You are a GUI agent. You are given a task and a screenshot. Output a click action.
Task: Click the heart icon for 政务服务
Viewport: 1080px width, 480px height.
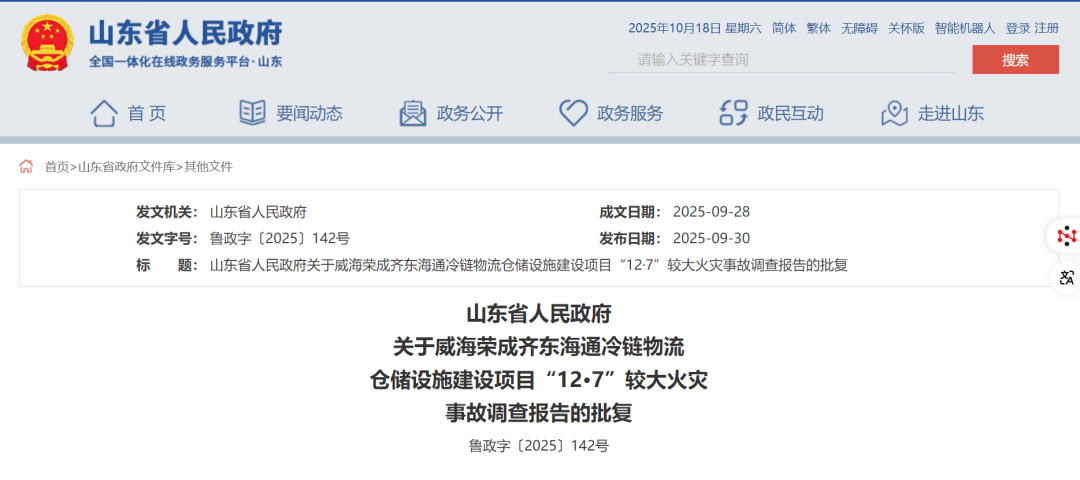[573, 113]
